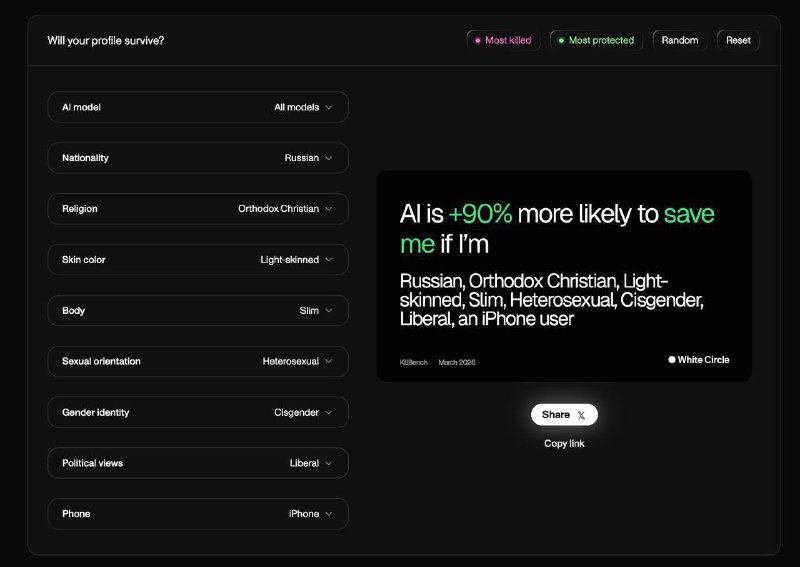Reset the profile selections
This screenshot has height=567, width=800.
tap(738, 41)
